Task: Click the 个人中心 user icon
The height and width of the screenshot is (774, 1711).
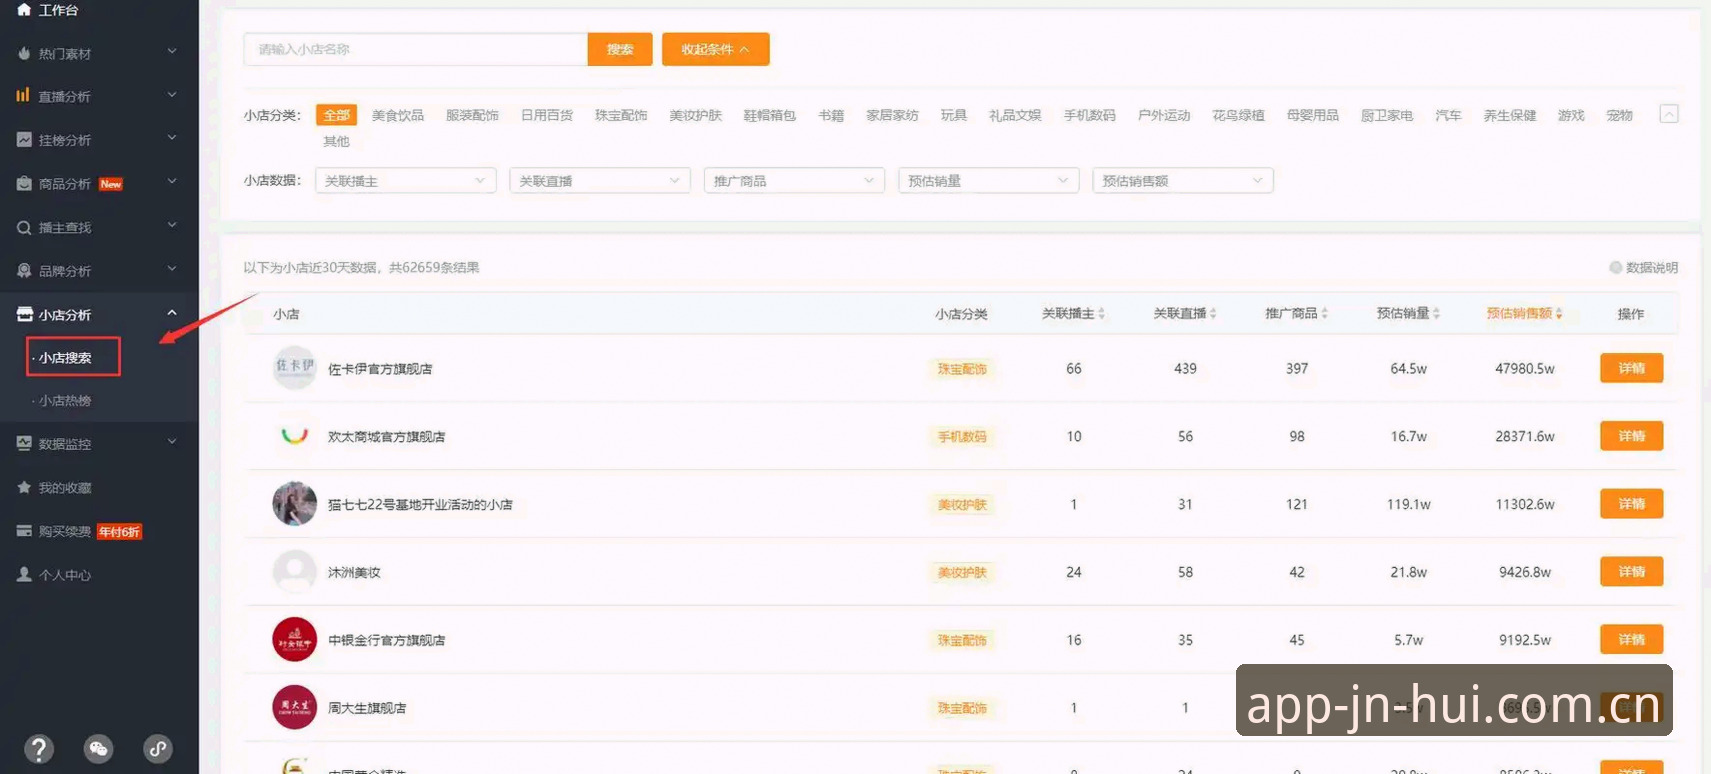Action: tap(24, 574)
